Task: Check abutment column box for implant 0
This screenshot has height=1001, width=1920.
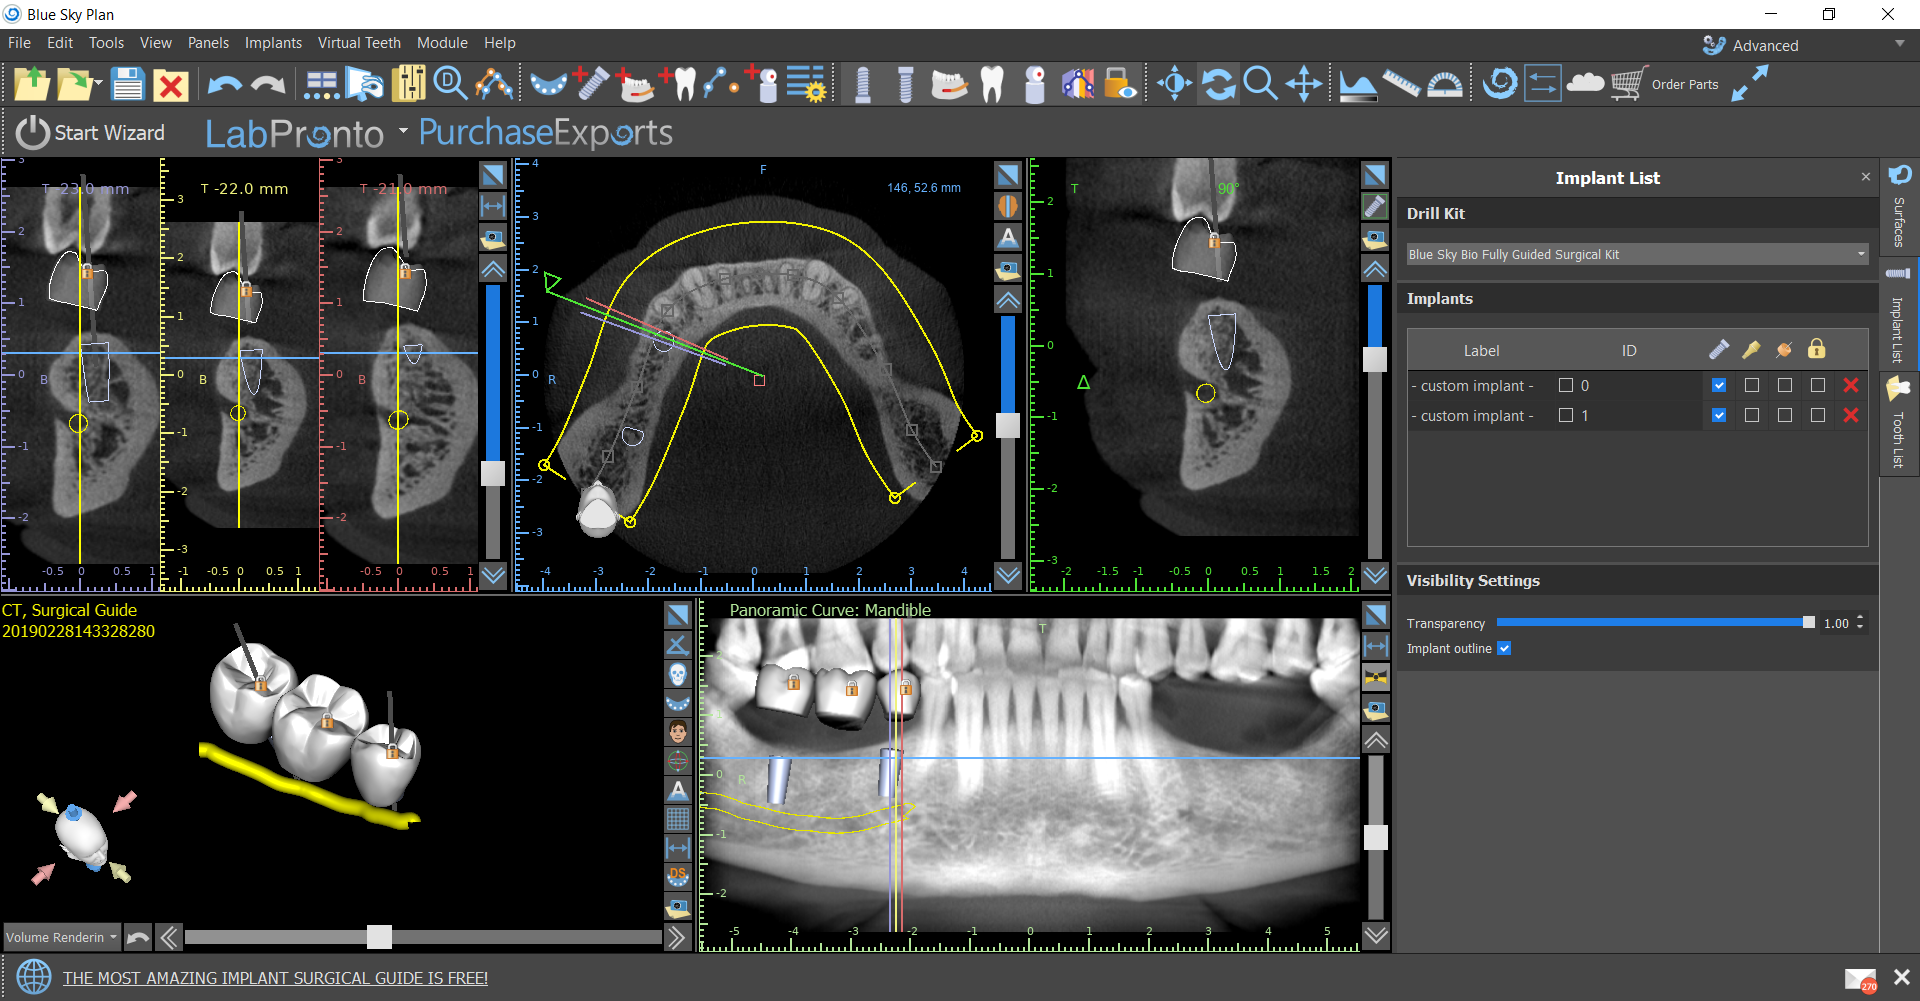Action: click(1752, 386)
